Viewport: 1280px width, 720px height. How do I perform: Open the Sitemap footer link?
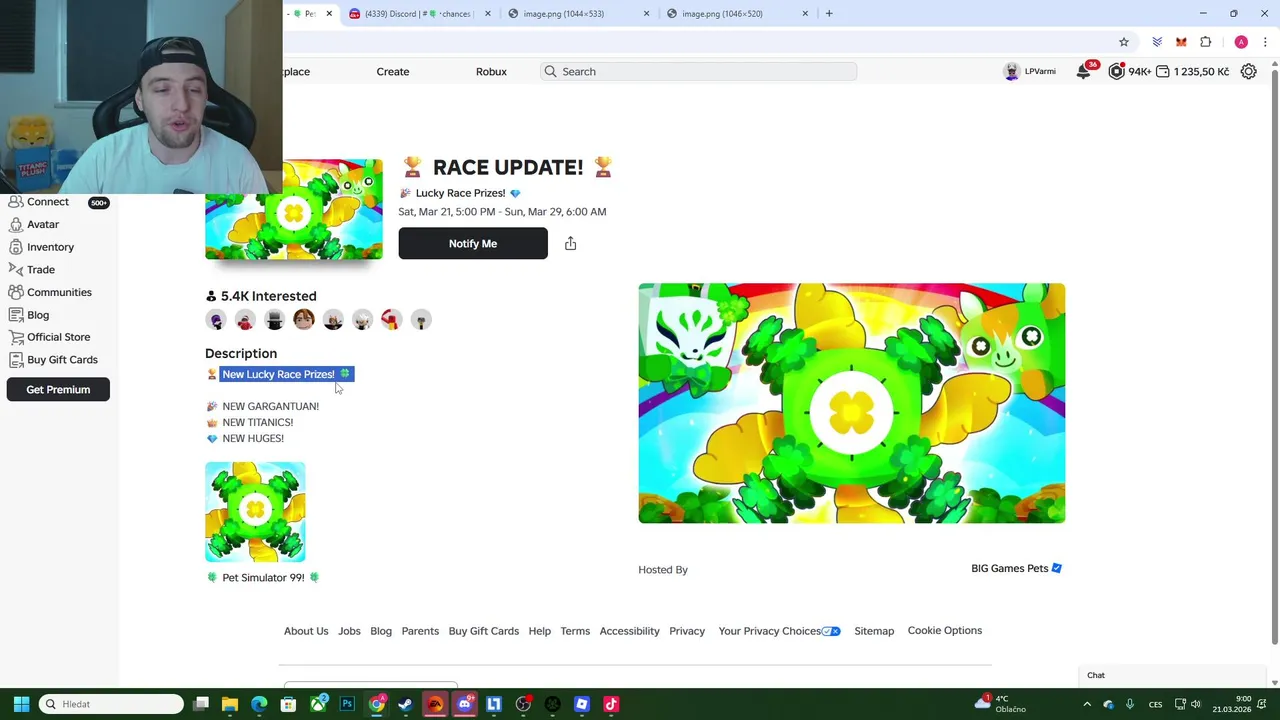coord(874,631)
